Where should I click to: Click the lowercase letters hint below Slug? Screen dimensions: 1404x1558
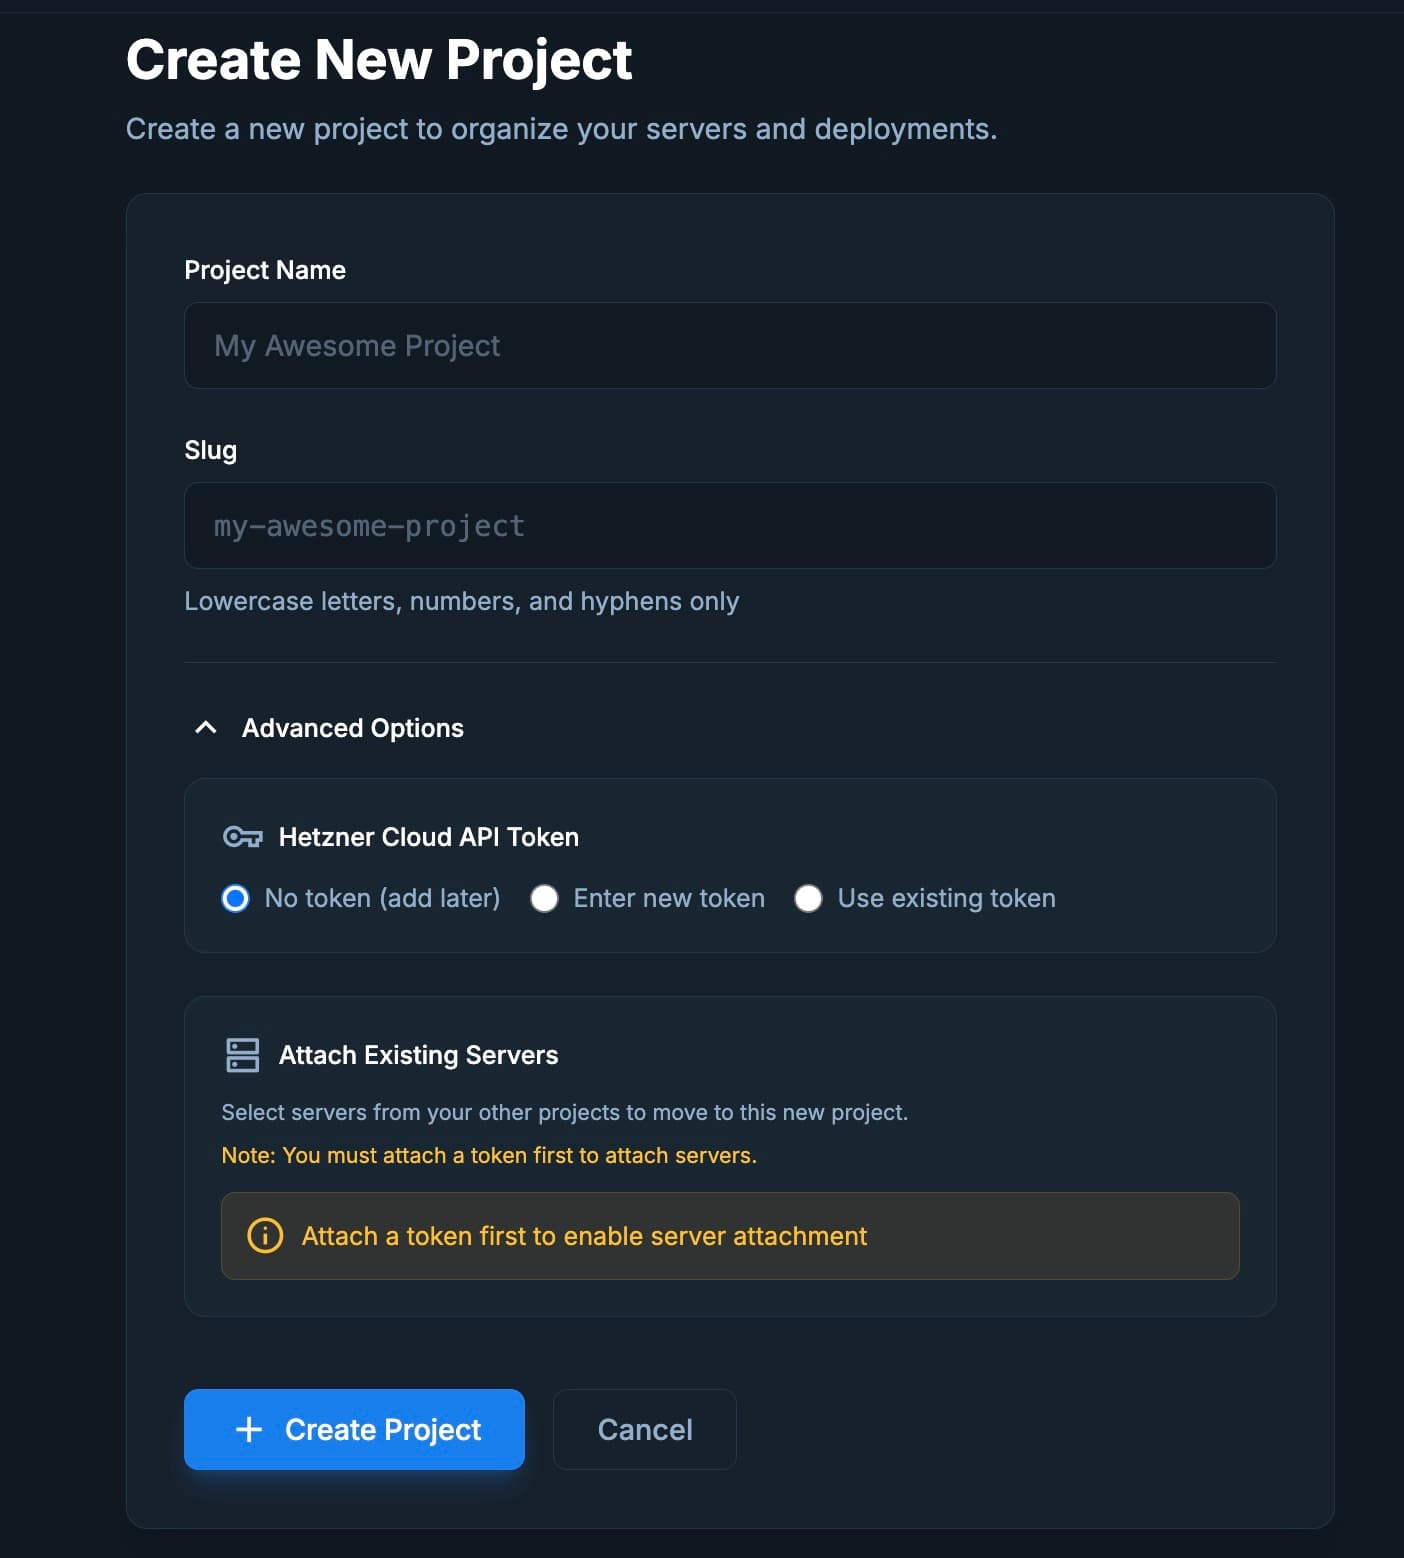(x=462, y=601)
